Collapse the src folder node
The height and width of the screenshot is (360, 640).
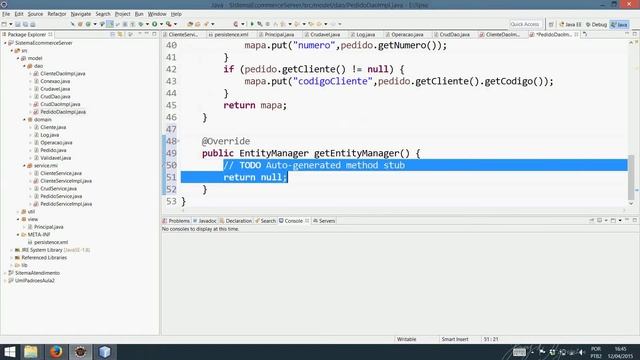12,51
